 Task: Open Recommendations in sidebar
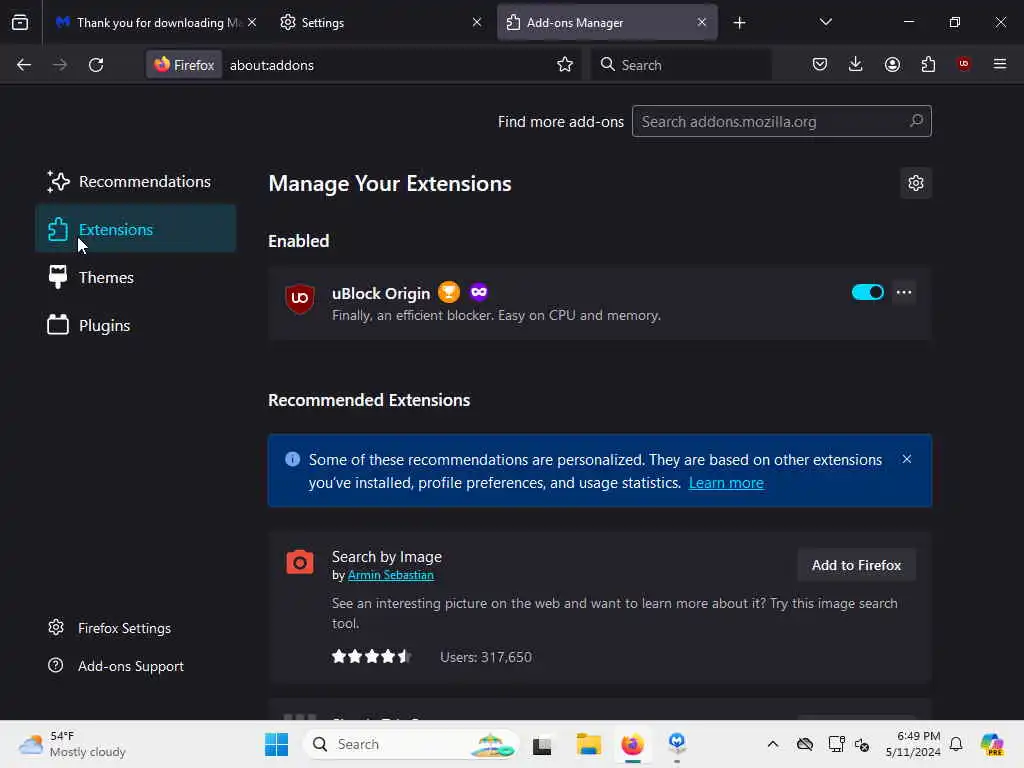pyautogui.click(x=135, y=182)
